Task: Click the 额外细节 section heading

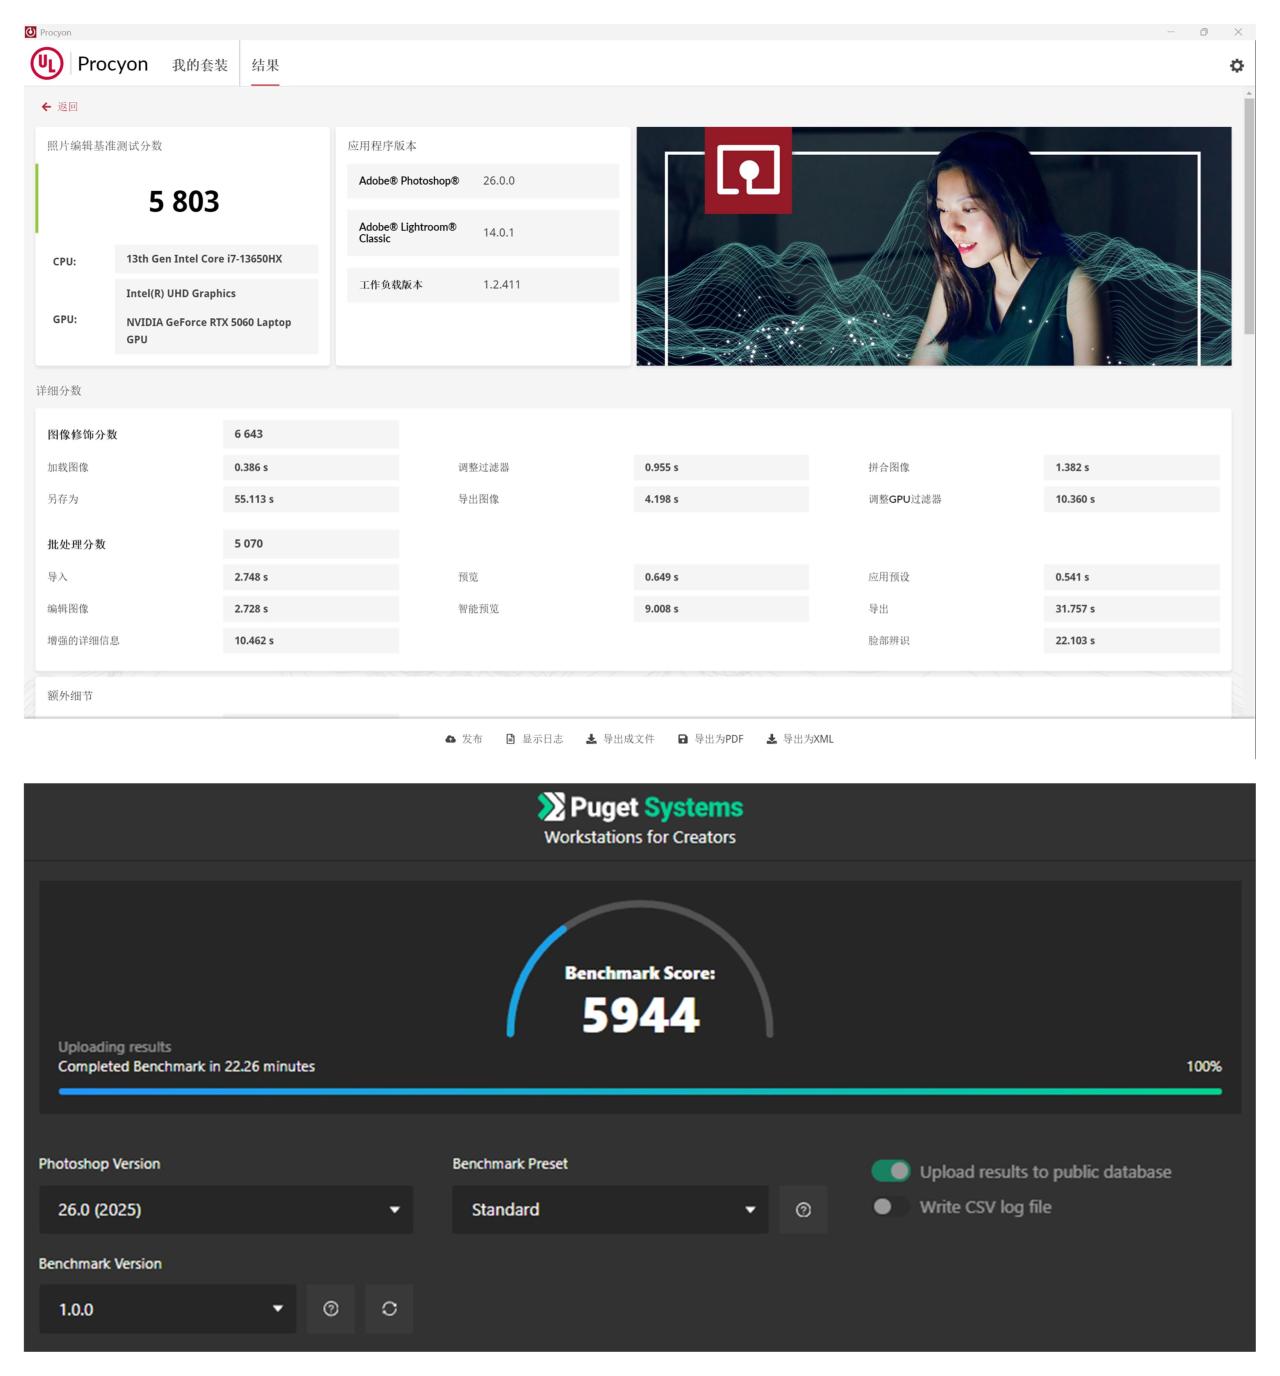Action: tap(70, 696)
